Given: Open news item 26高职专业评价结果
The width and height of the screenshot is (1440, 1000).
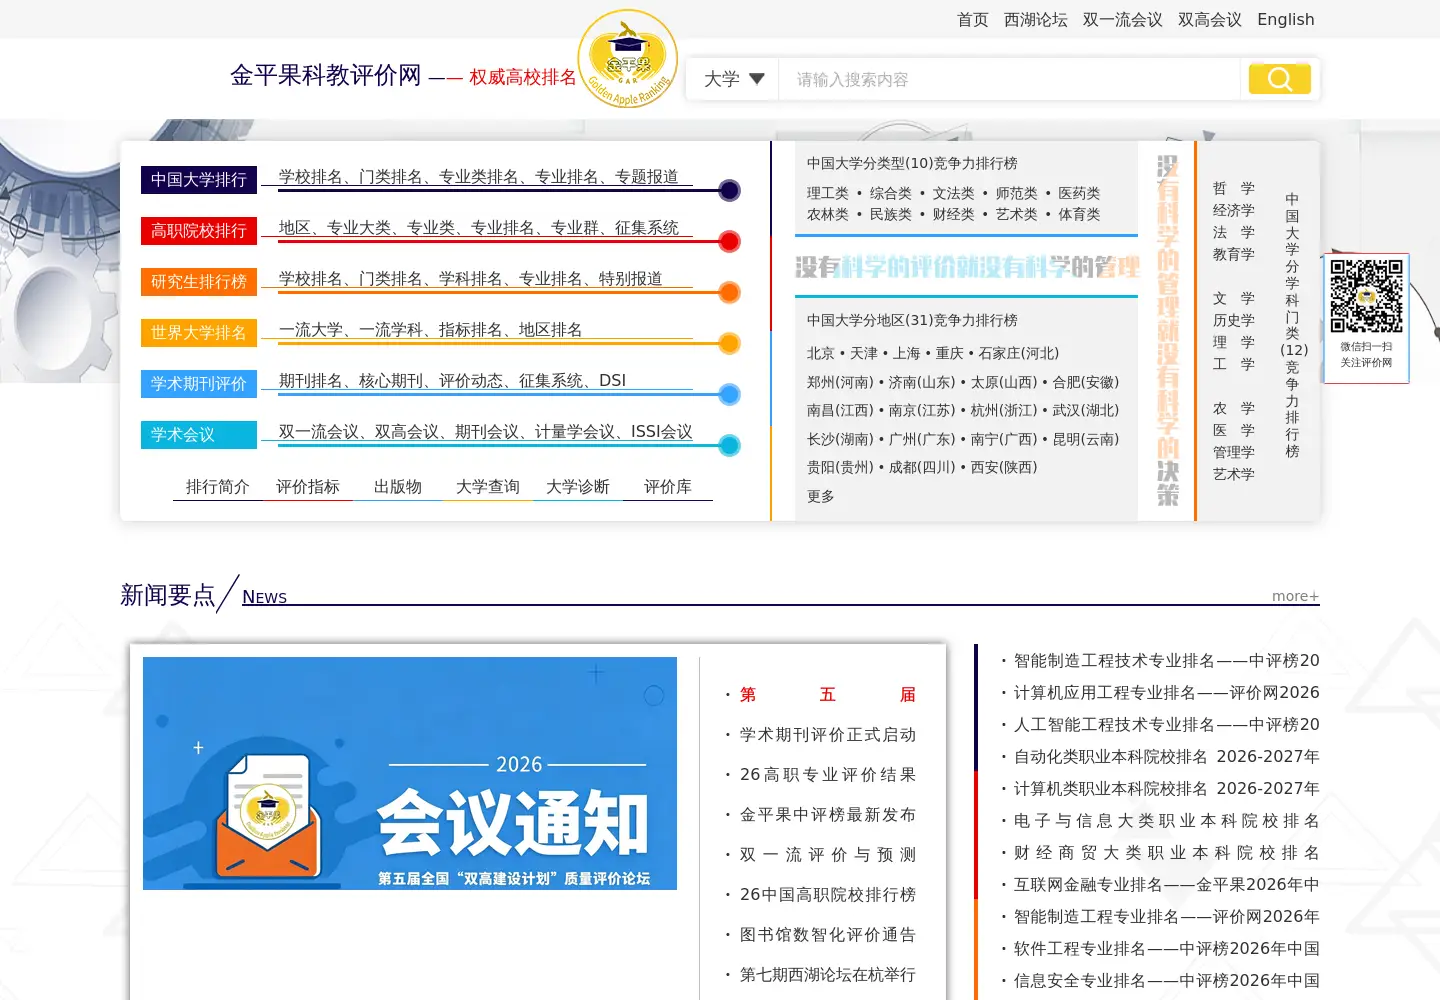Looking at the screenshot, I should click(x=828, y=774).
